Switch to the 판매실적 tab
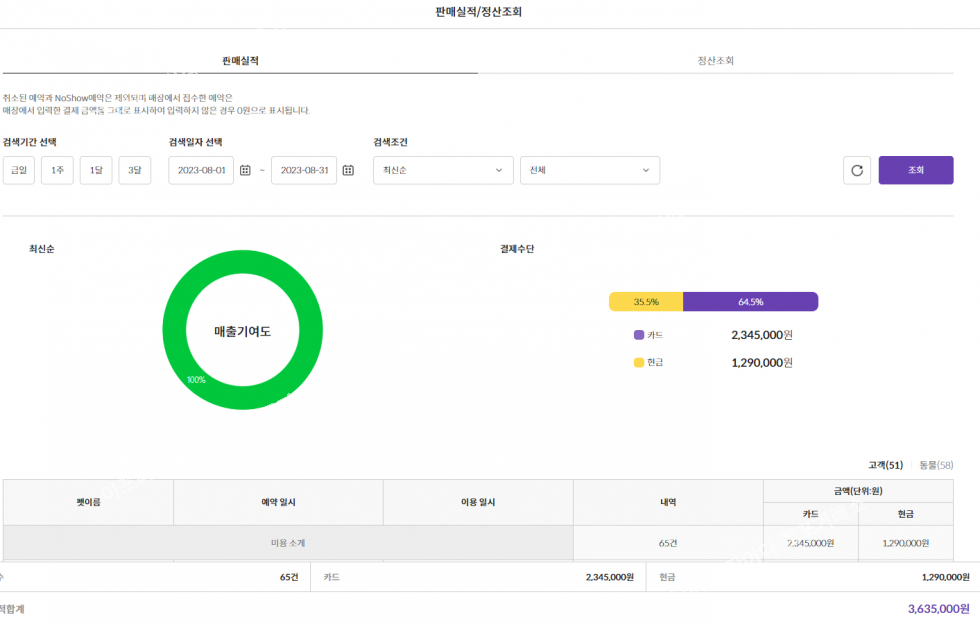 (x=240, y=61)
